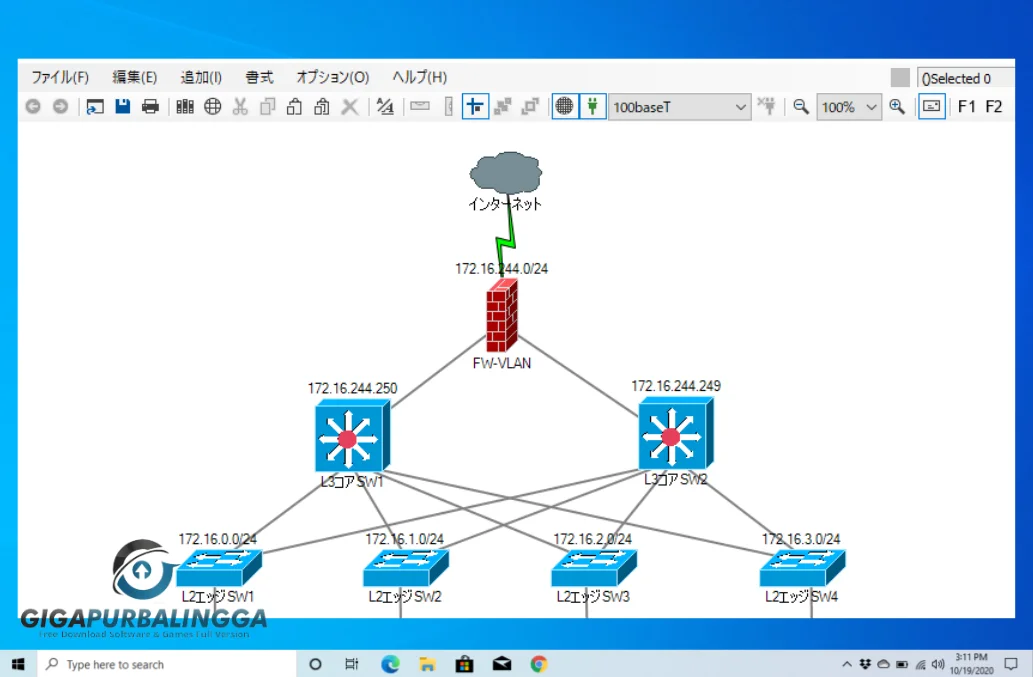Click the double clipboard paste icon

click(322, 106)
